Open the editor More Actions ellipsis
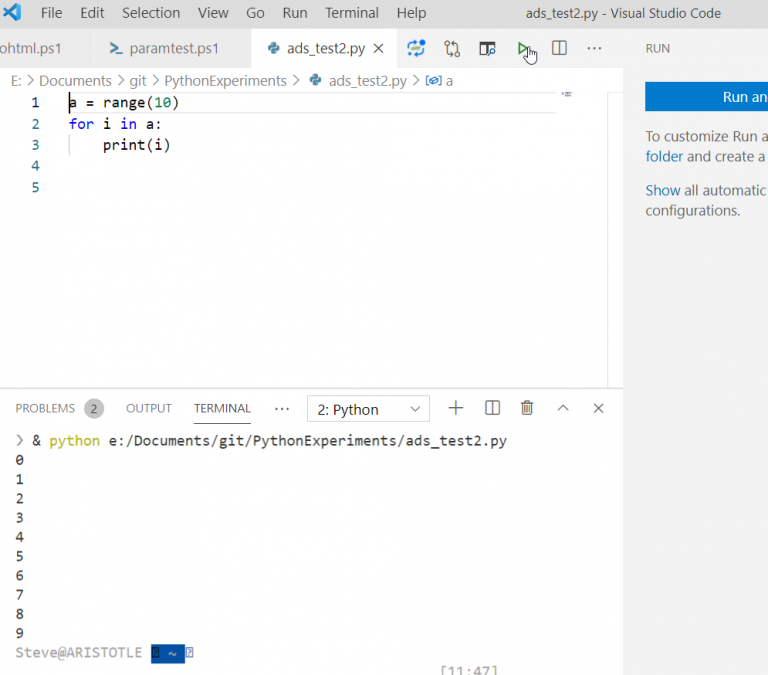The width and height of the screenshot is (768, 675). click(x=594, y=48)
